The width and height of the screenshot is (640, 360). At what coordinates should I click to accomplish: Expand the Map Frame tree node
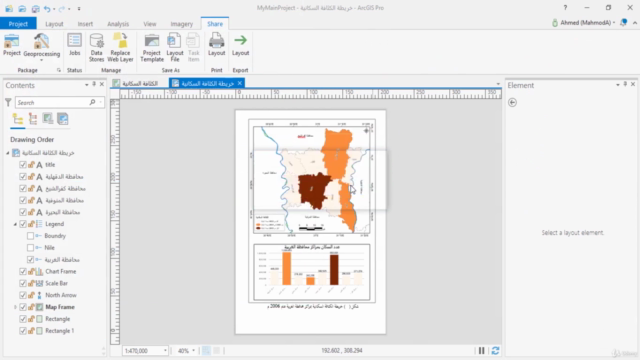15,307
